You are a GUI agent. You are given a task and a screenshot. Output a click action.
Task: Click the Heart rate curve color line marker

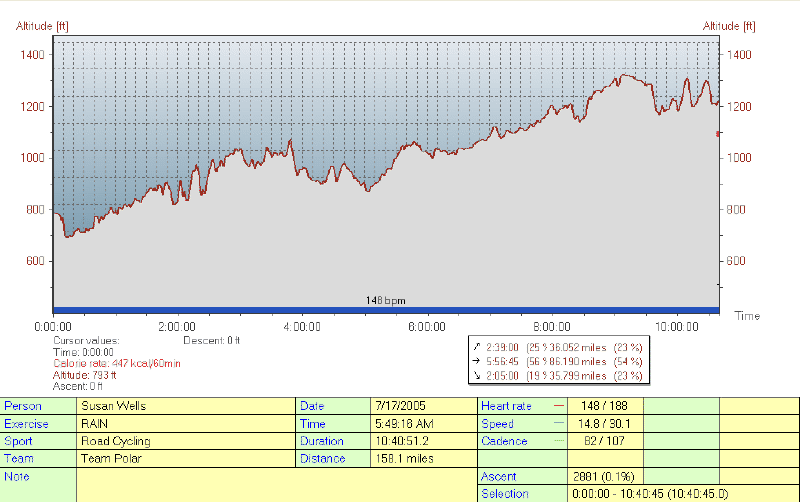[x=557, y=405]
